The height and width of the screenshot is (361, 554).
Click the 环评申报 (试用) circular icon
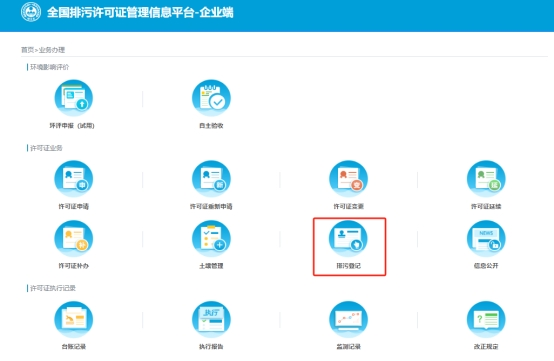tap(73, 98)
